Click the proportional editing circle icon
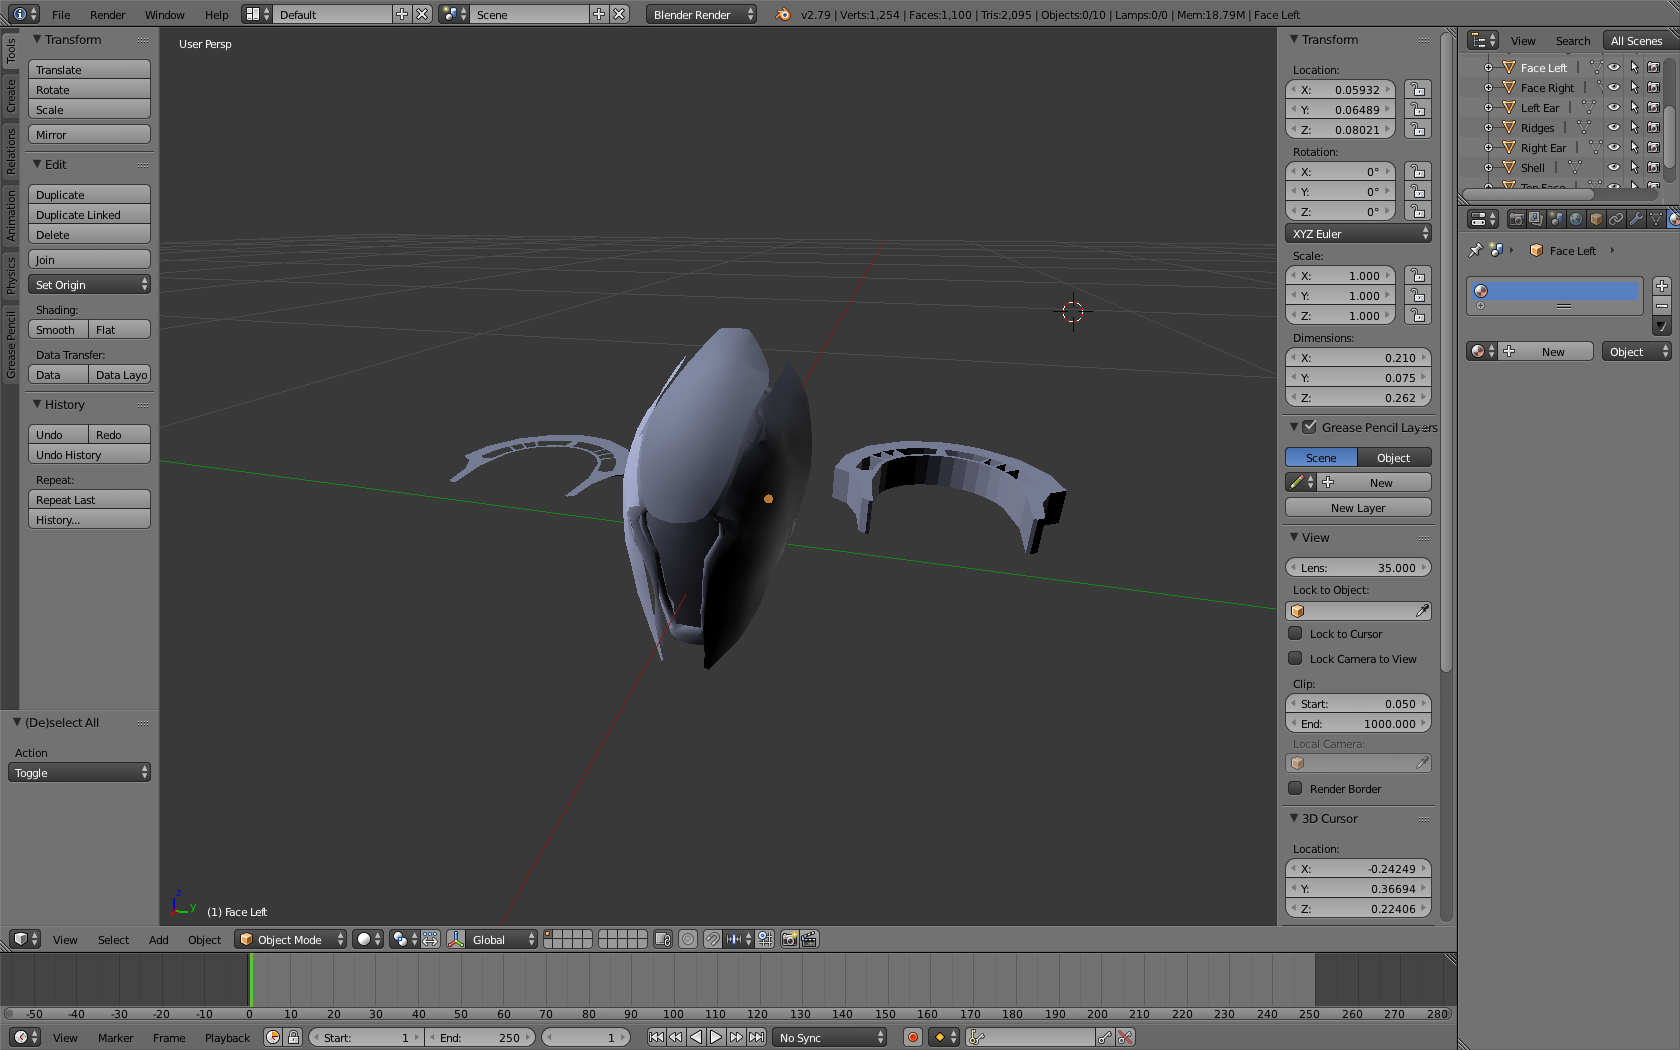Viewport: 1680px width, 1050px height. (688, 939)
